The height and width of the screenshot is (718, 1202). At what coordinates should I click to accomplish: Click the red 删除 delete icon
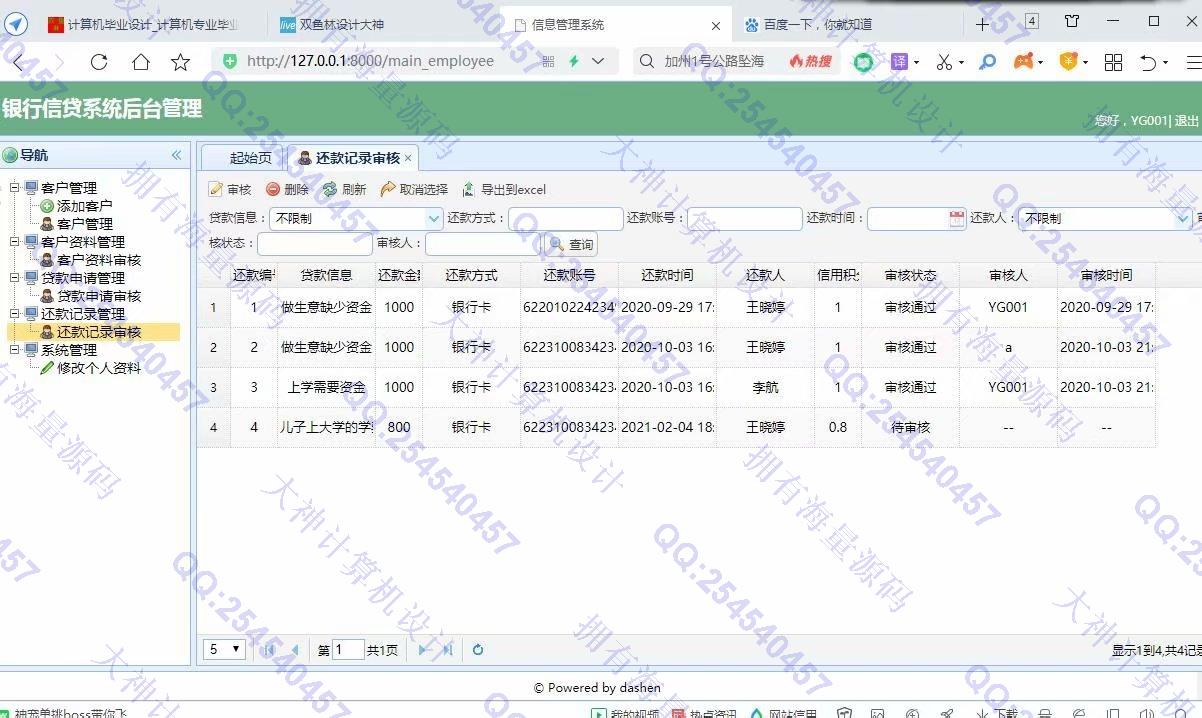coord(273,190)
